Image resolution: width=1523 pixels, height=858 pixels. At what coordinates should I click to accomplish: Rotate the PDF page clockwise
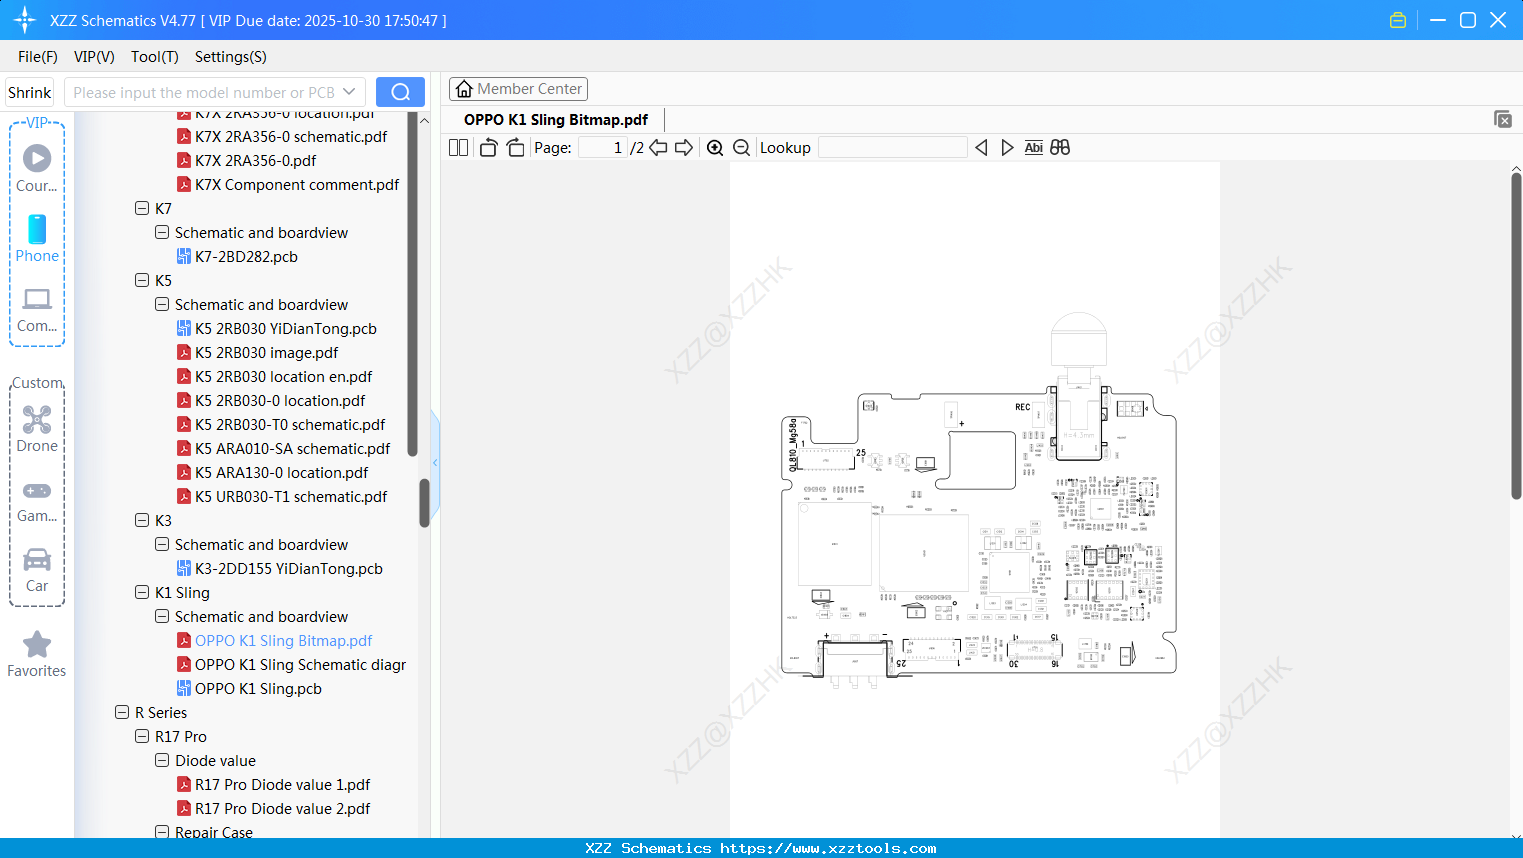point(515,148)
